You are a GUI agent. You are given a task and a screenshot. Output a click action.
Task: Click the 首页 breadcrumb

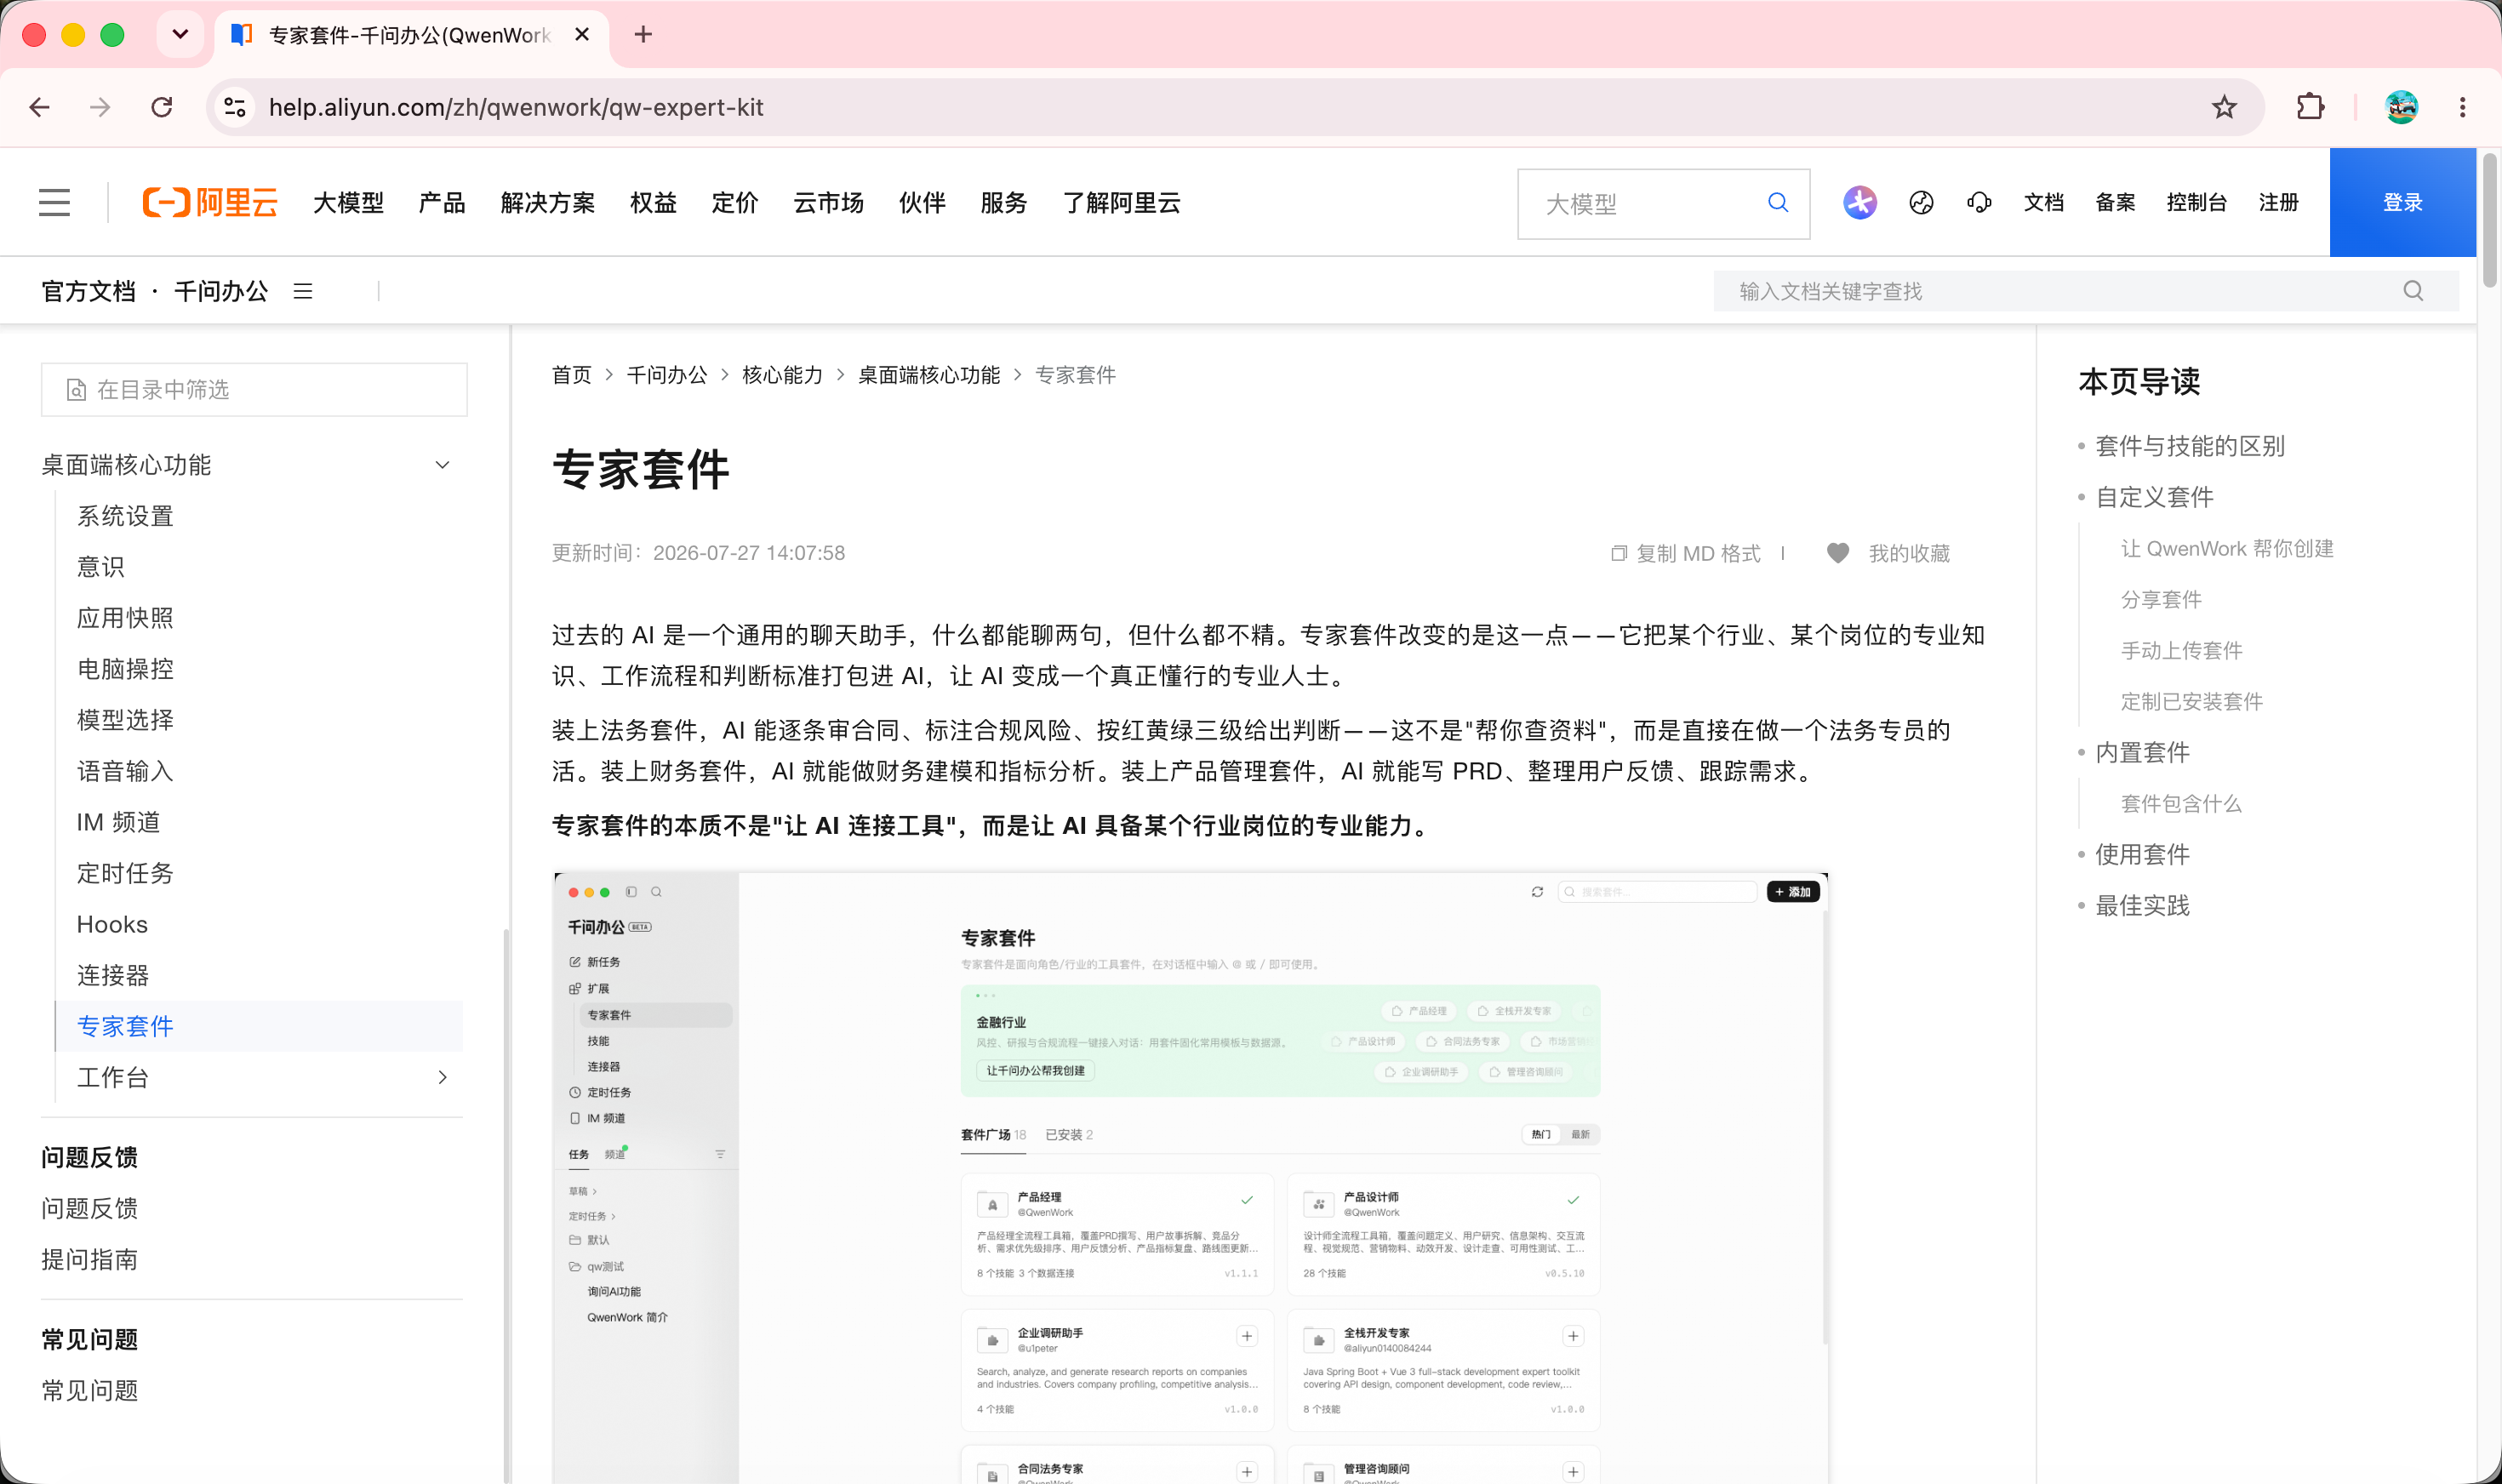(x=572, y=375)
